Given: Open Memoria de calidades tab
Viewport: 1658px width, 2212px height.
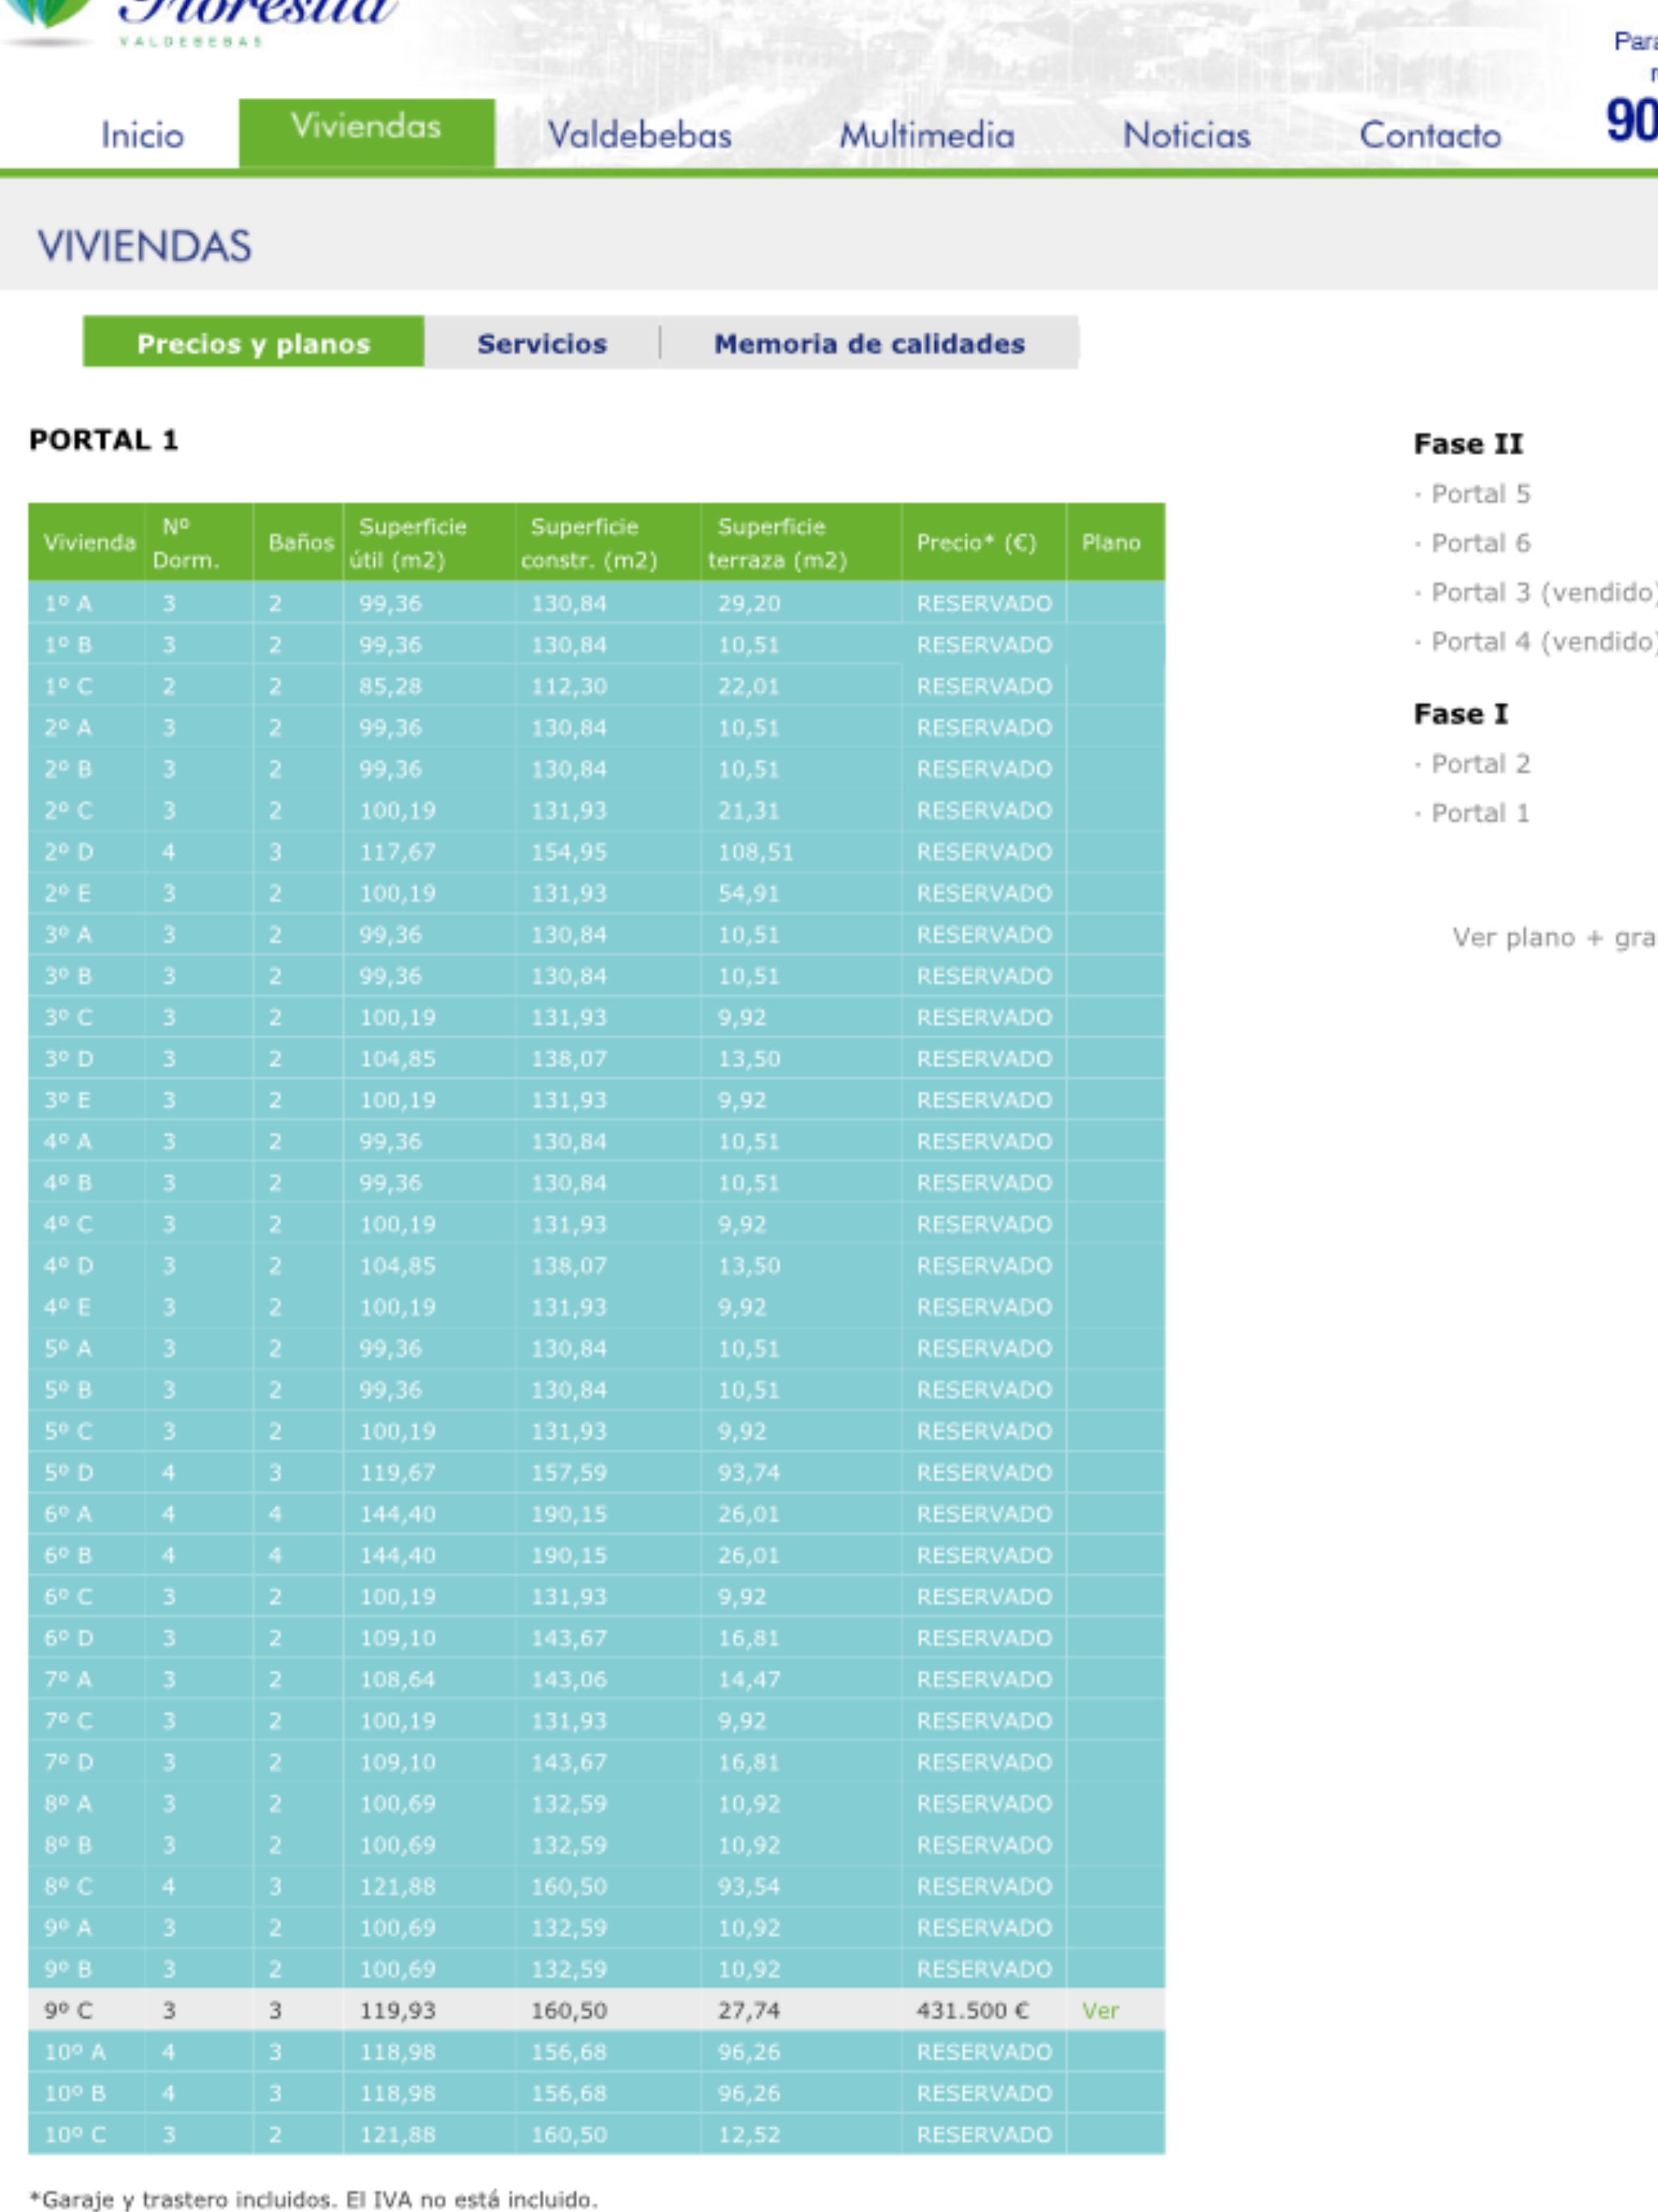Looking at the screenshot, I should pos(868,343).
